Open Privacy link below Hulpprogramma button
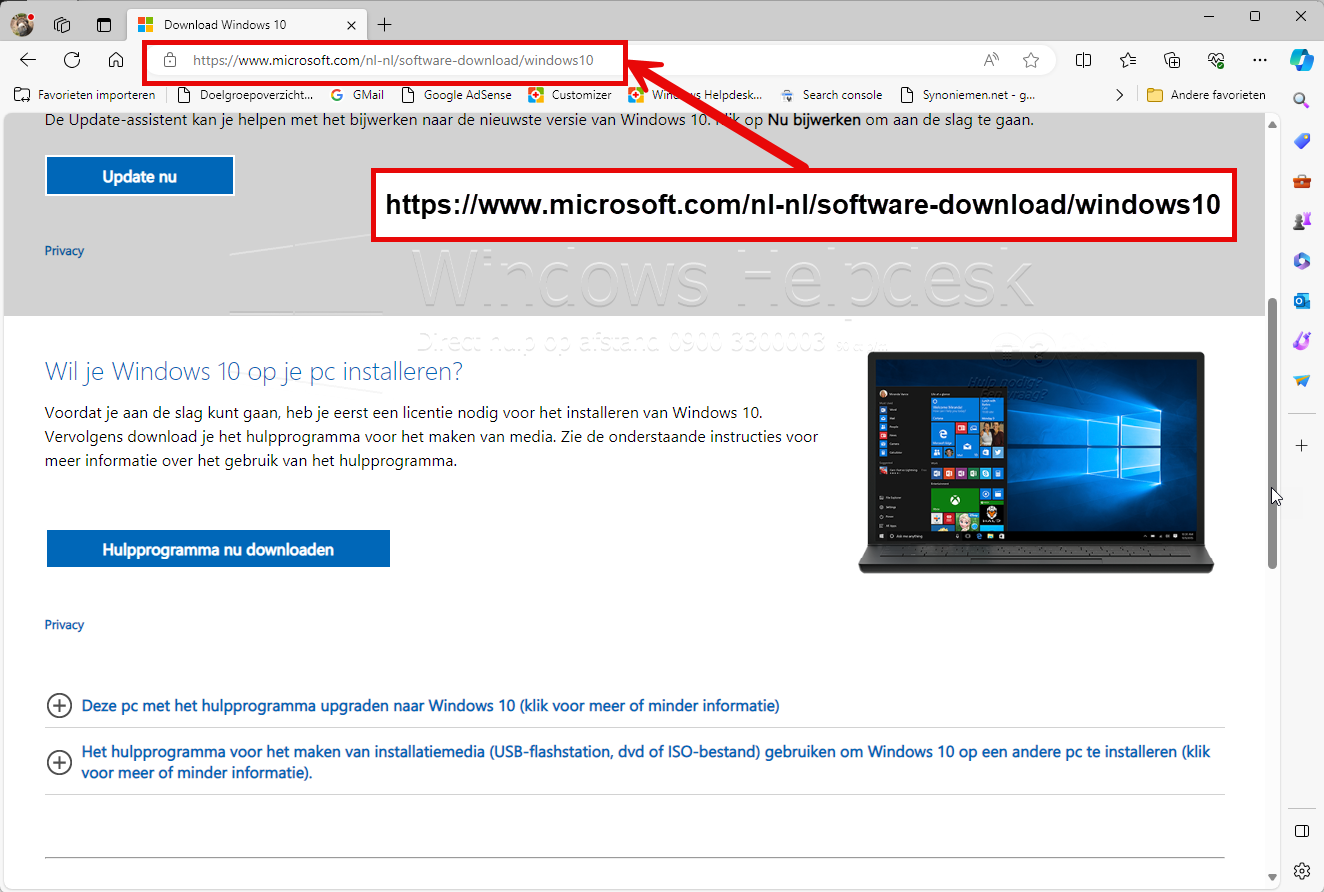 tap(64, 625)
